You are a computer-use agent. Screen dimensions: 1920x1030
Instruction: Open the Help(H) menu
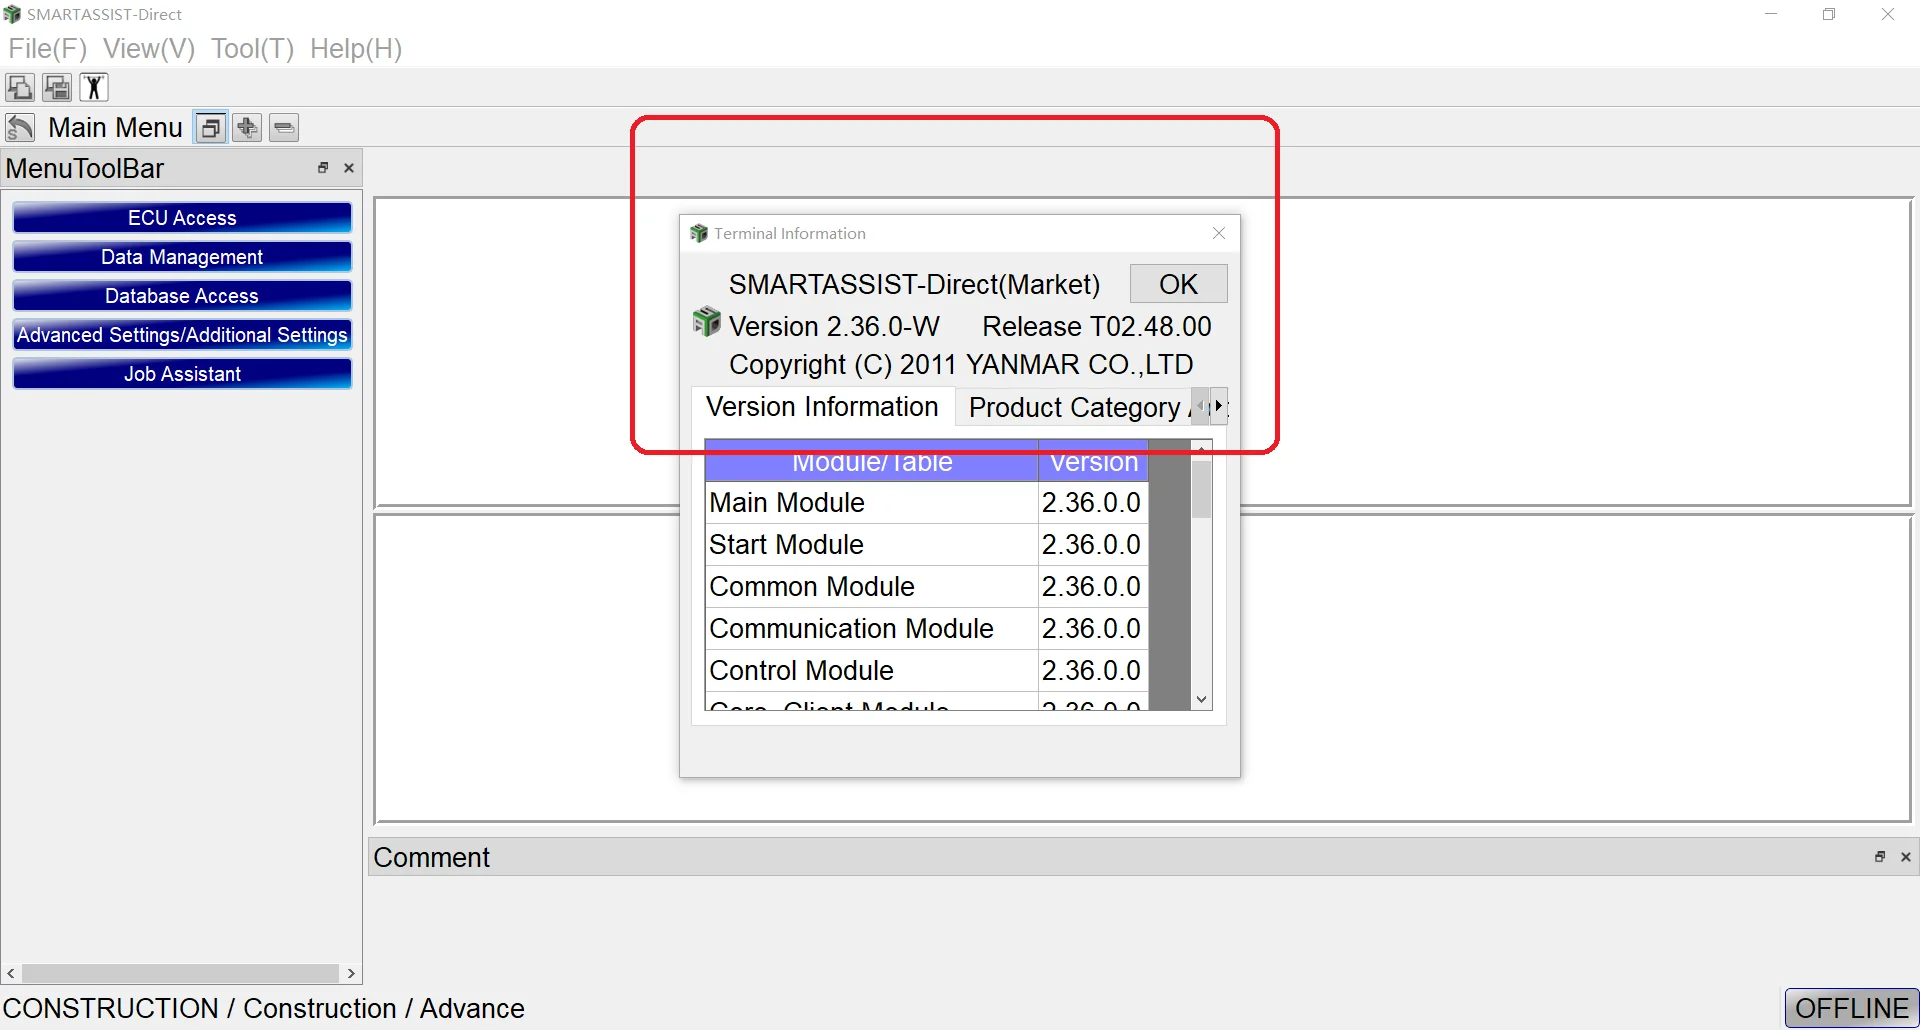point(356,48)
